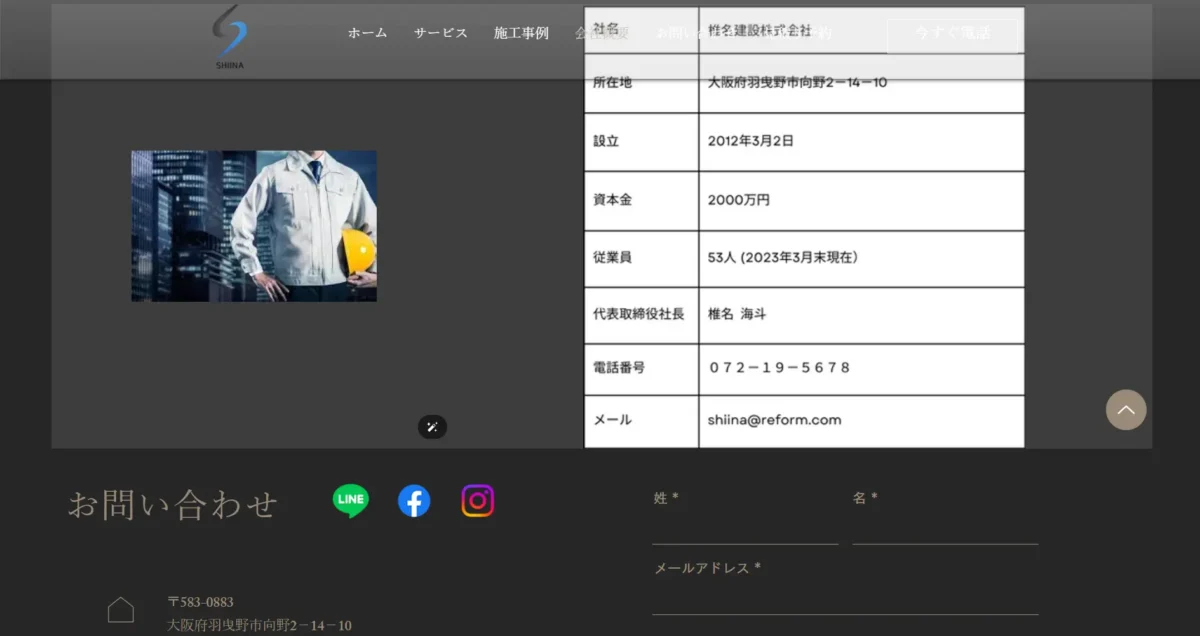Click the email shiina@reform.com in the table

[x=775, y=420]
